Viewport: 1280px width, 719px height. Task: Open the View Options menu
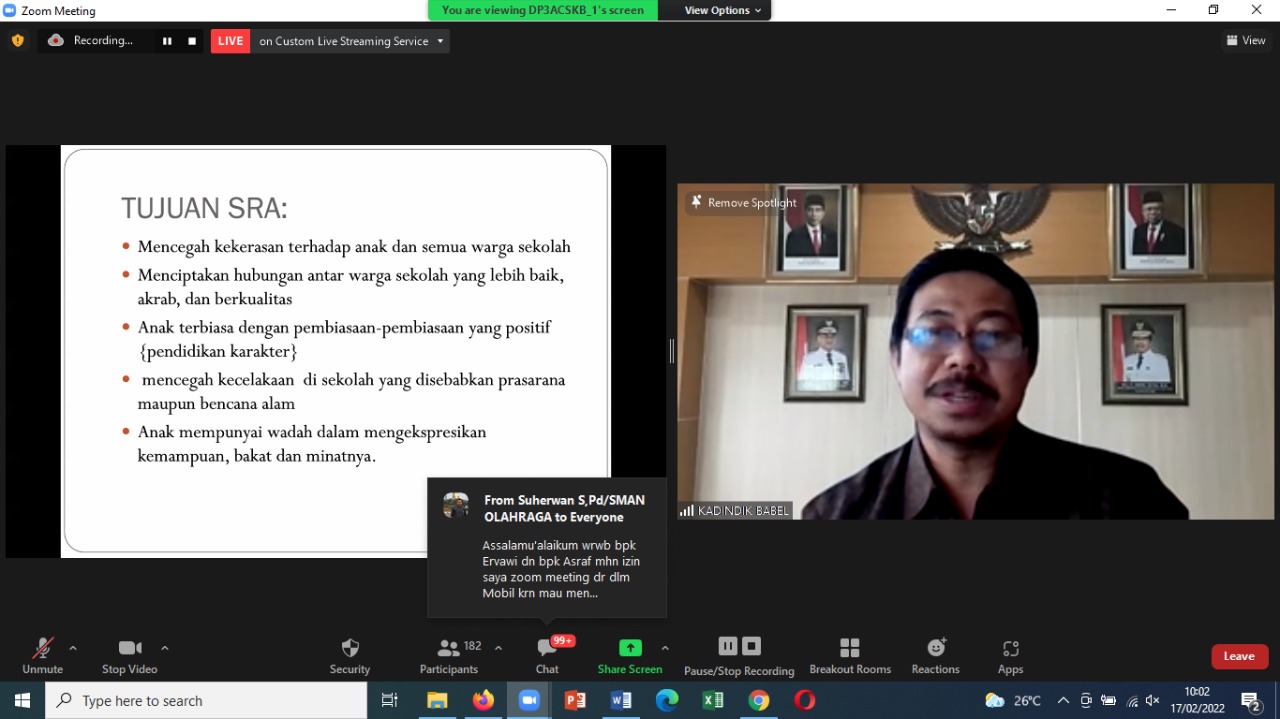pyautogui.click(x=722, y=10)
